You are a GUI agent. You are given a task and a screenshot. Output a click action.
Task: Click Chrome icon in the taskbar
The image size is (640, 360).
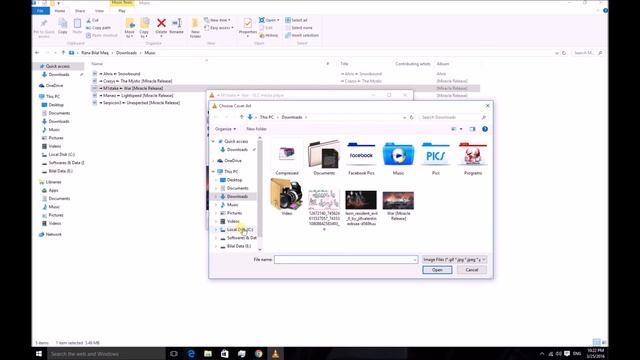[258, 353]
